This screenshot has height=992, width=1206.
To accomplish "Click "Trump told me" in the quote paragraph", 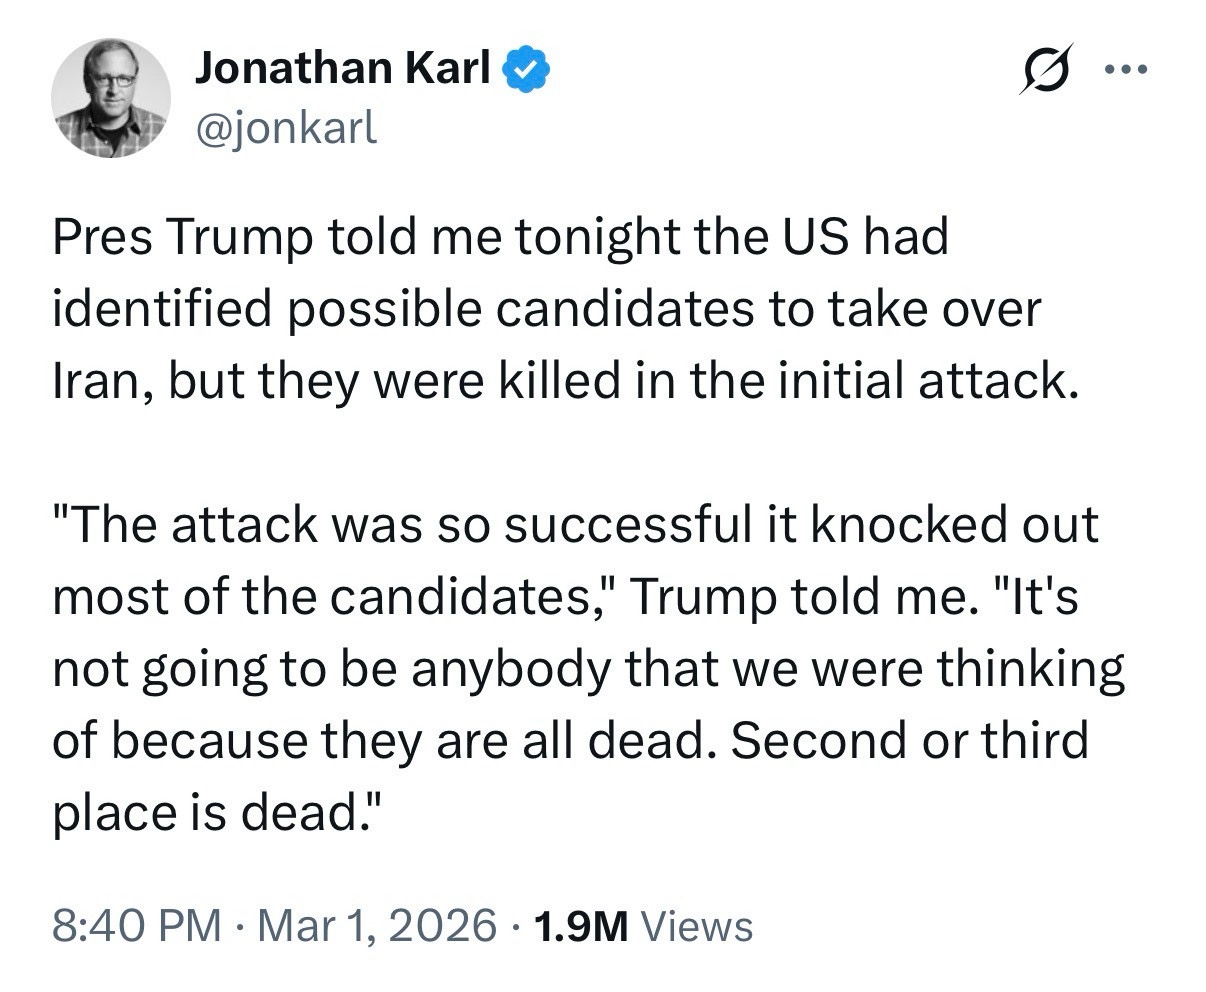I will 796,598.
